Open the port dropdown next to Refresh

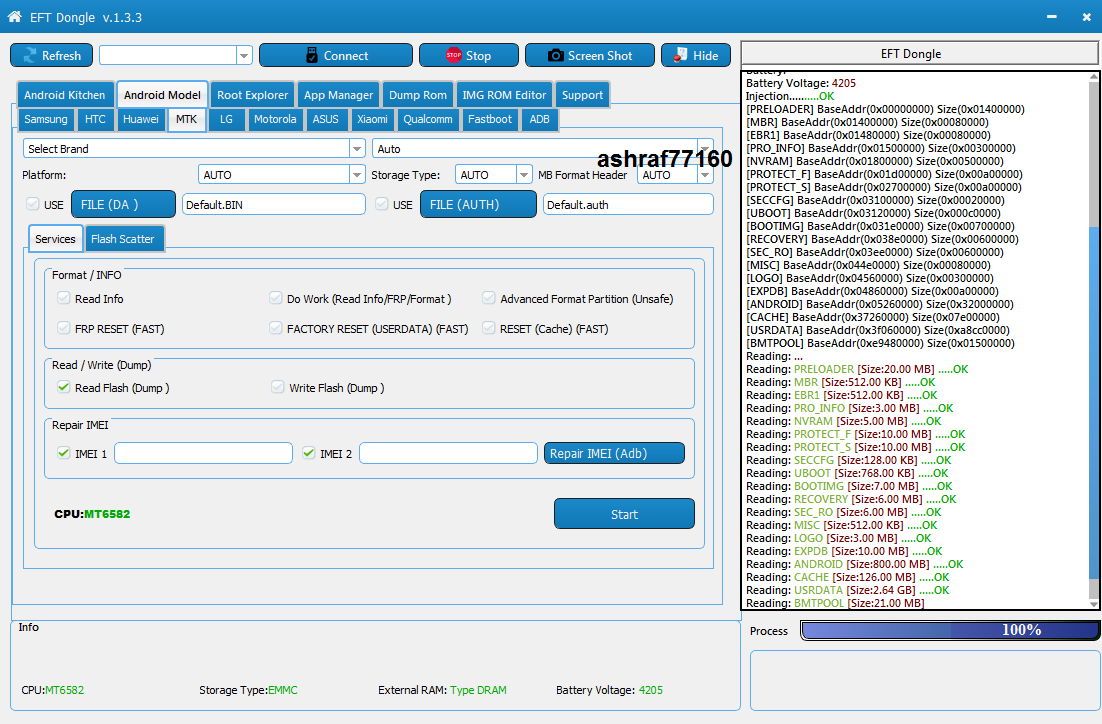[244, 56]
